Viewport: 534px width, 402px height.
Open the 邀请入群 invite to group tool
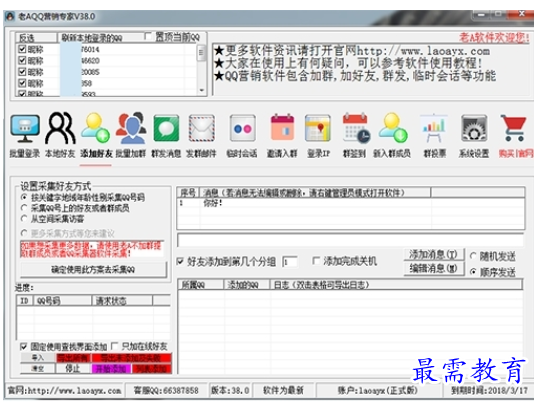pos(282,135)
